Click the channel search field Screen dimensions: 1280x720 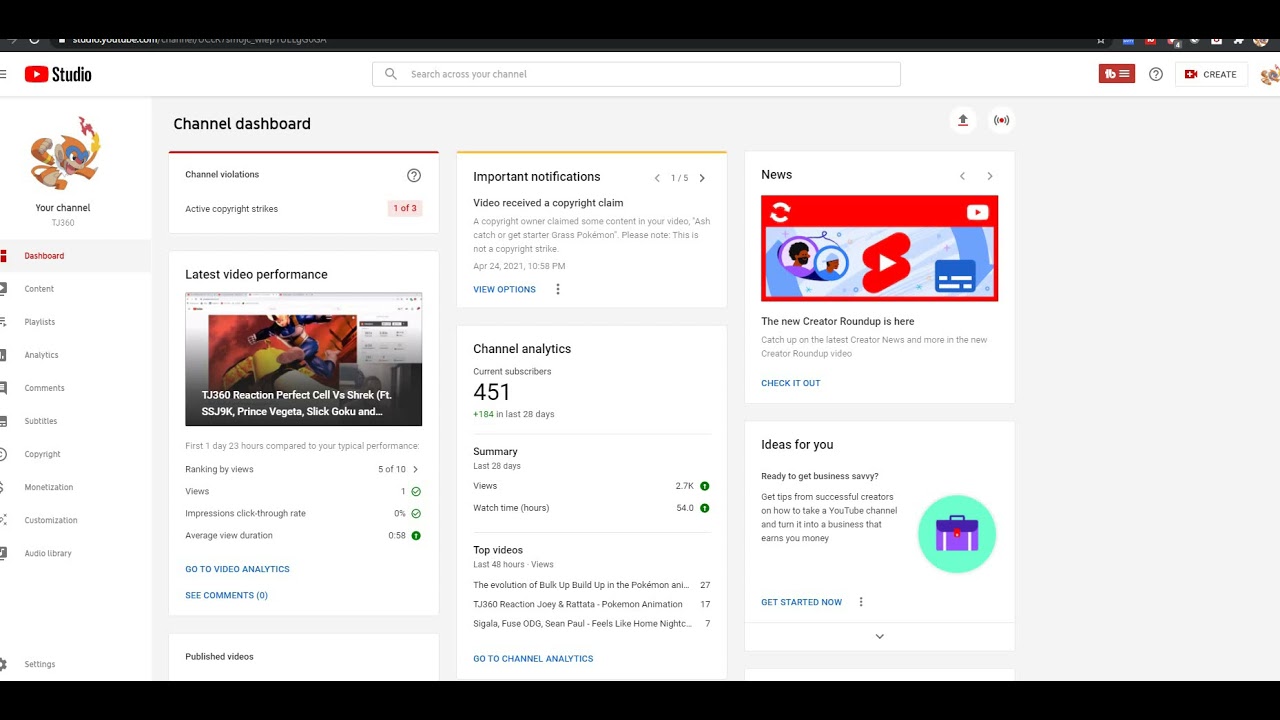[x=636, y=74]
